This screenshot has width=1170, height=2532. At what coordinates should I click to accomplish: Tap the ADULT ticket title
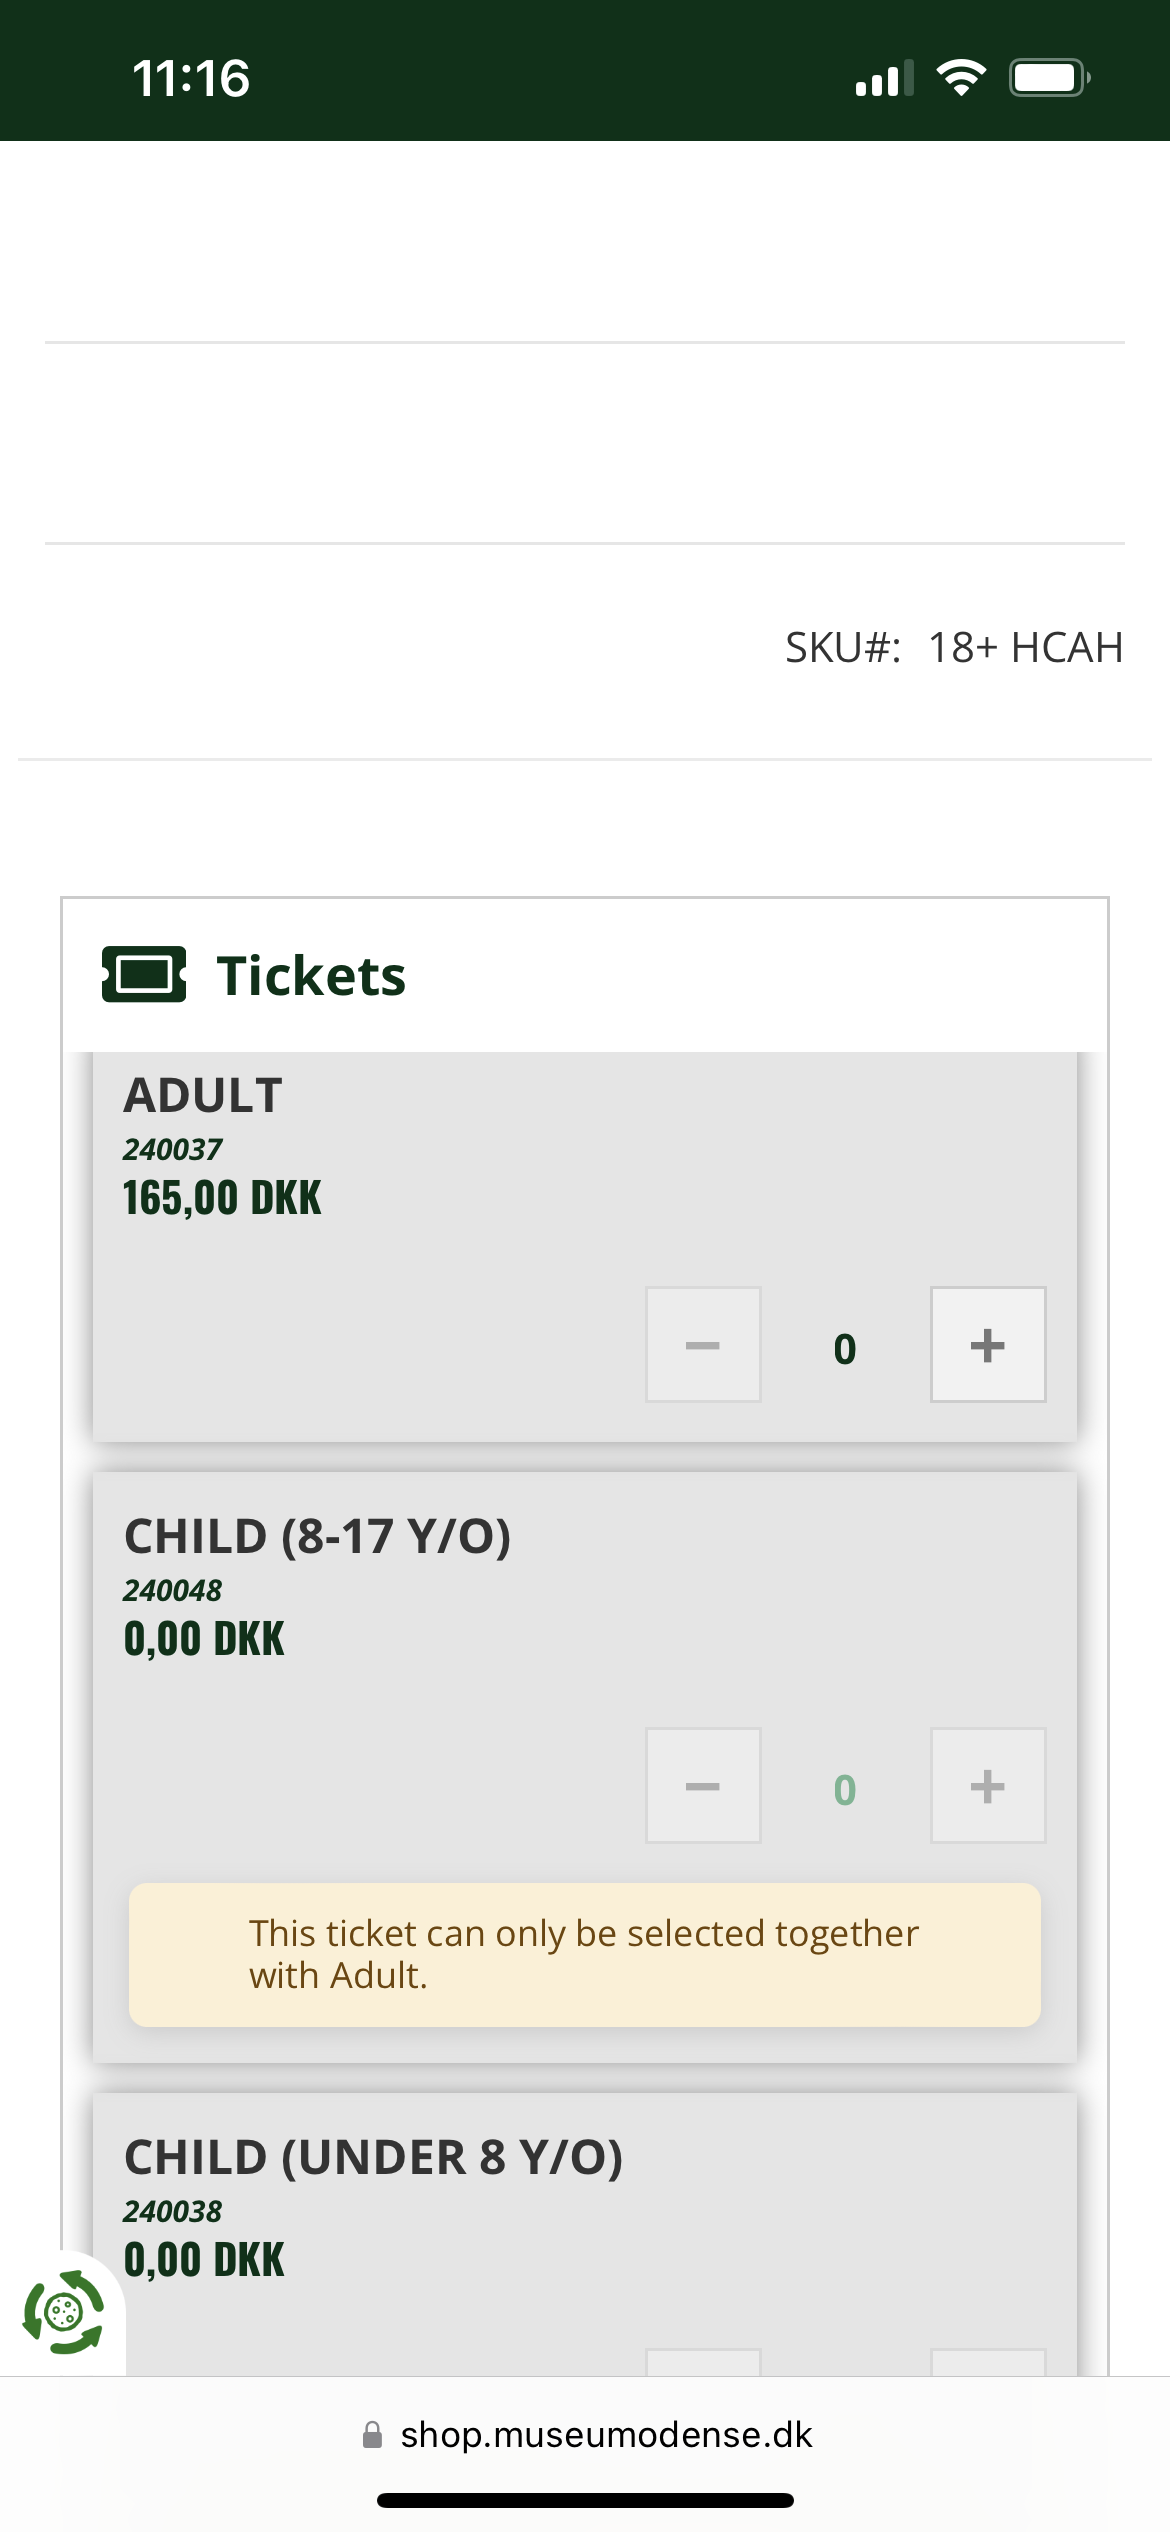(203, 1095)
